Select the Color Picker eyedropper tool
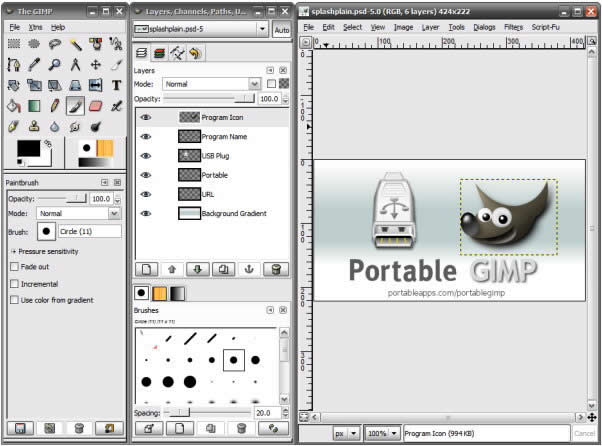Screen dimensions: 602x446 34,64
